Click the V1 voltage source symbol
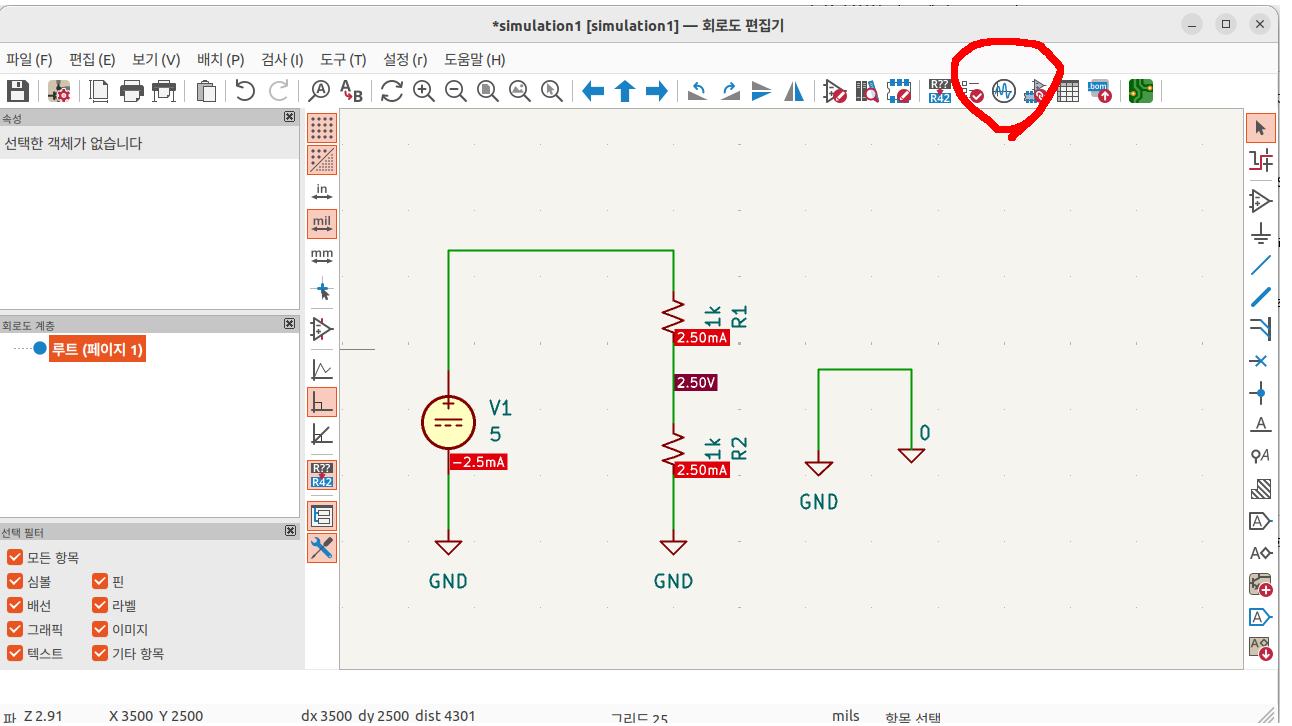The width and height of the screenshot is (1292, 726). pos(448,421)
